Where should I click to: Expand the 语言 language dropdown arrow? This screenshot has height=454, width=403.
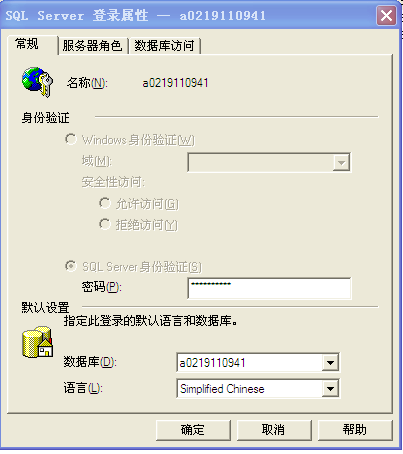[x=330, y=388]
